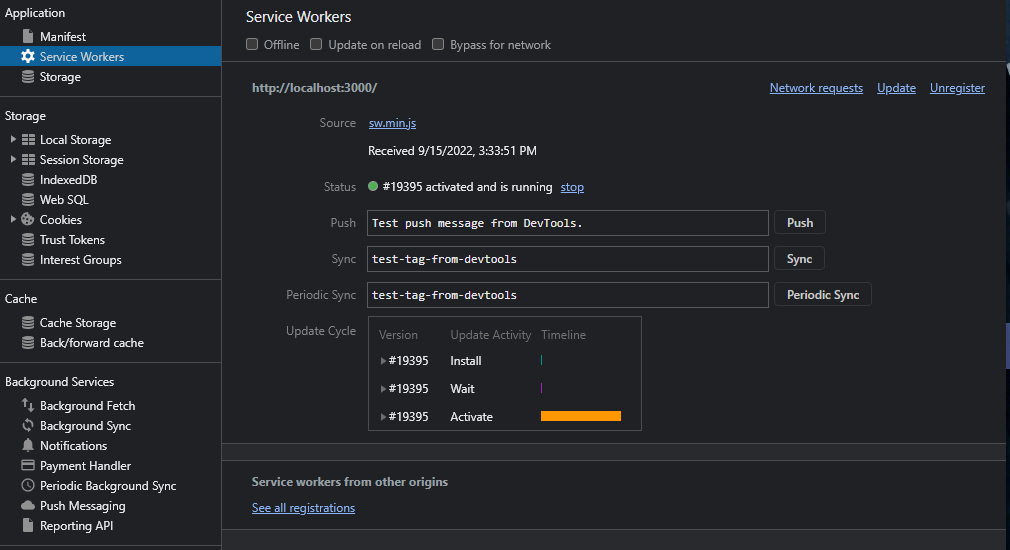This screenshot has width=1010, height=550.
Task: Click the IndexedDB database icon
Action: (28, 180)
